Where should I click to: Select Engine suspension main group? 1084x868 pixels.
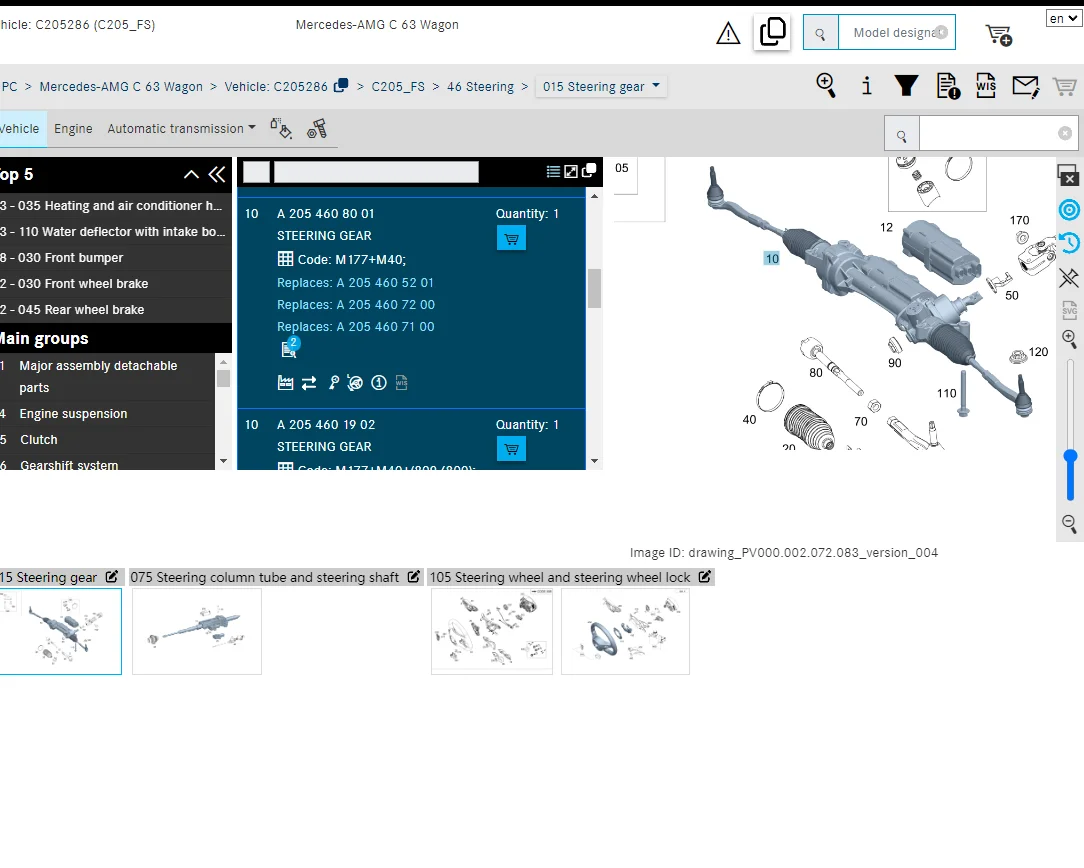107,413
